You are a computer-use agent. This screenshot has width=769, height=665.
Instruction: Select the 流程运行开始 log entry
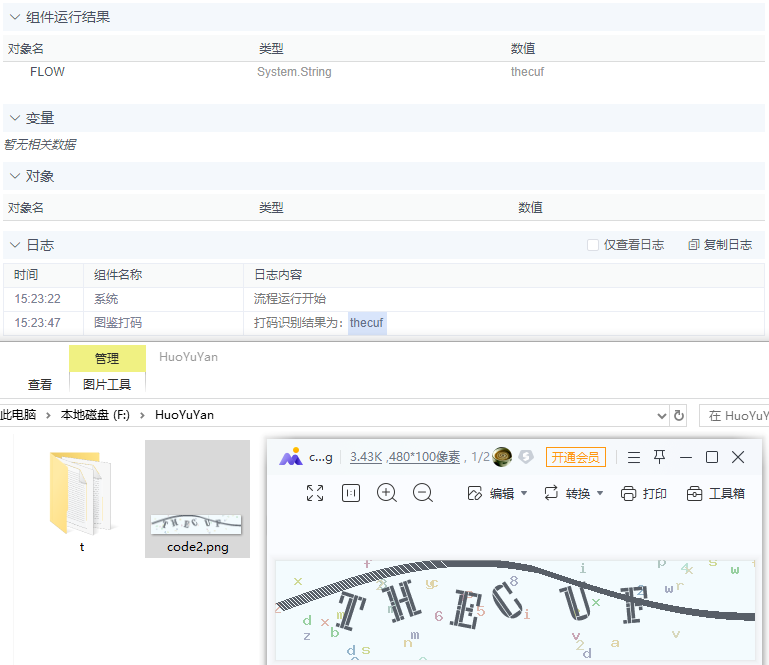coord(290,299)
